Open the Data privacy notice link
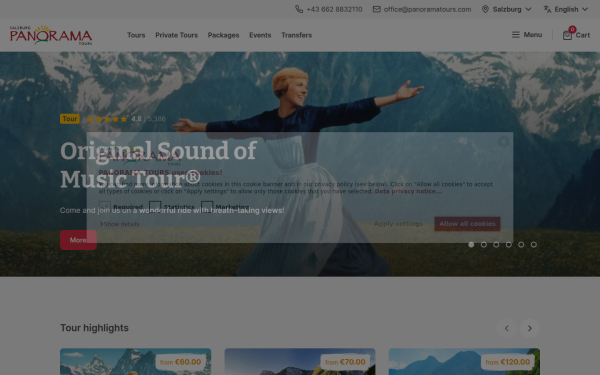The height and width of the screenshot is (375, 600). [408, 191]
